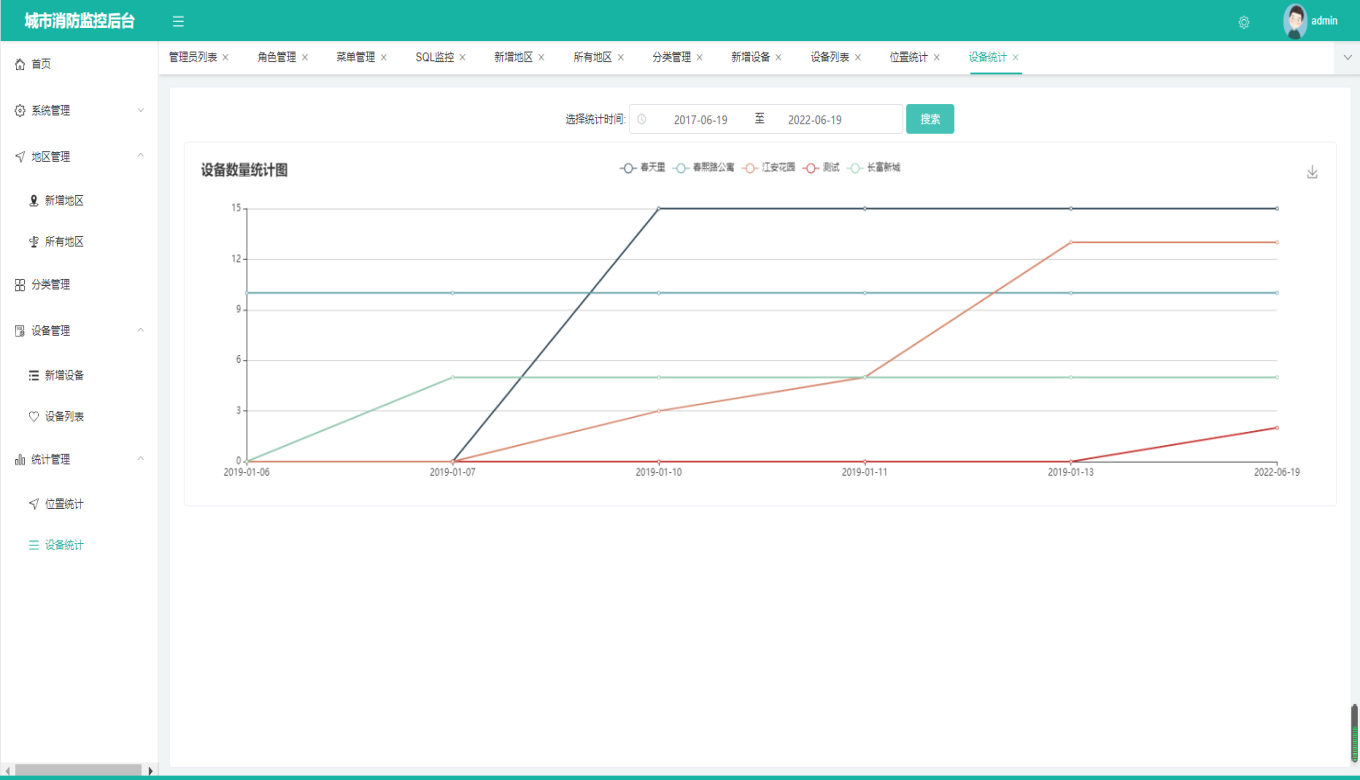Click the 系统管理 gear icon

(x=20, y=111)
